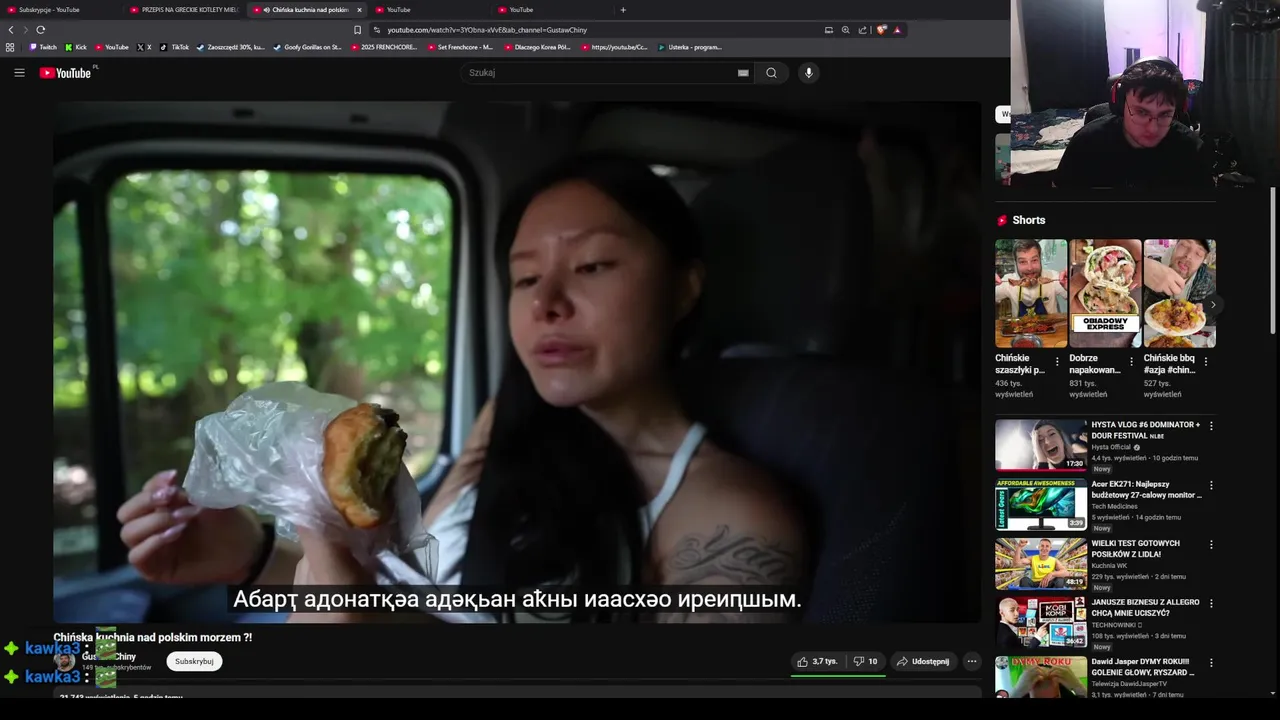The width and height of the screenshot is (1280, 720).
Task: Open Dobrze napakowan short thumbnail
Action: pyautogui.click(x=1105, y=293)
